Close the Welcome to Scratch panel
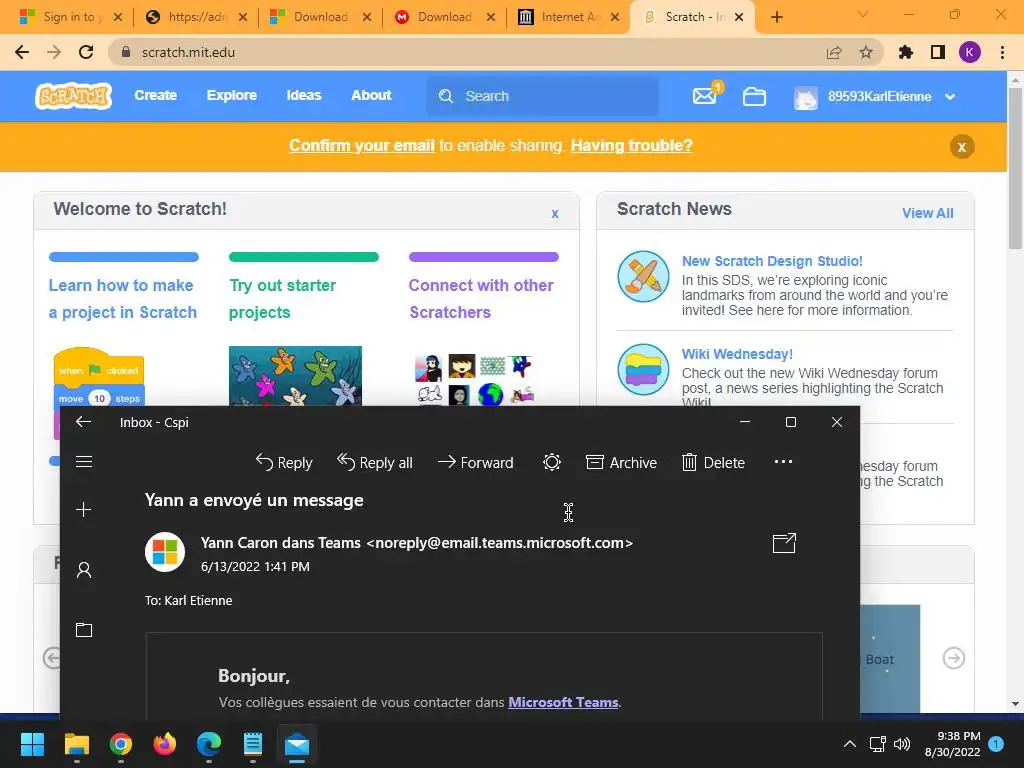 click(554, 214)
